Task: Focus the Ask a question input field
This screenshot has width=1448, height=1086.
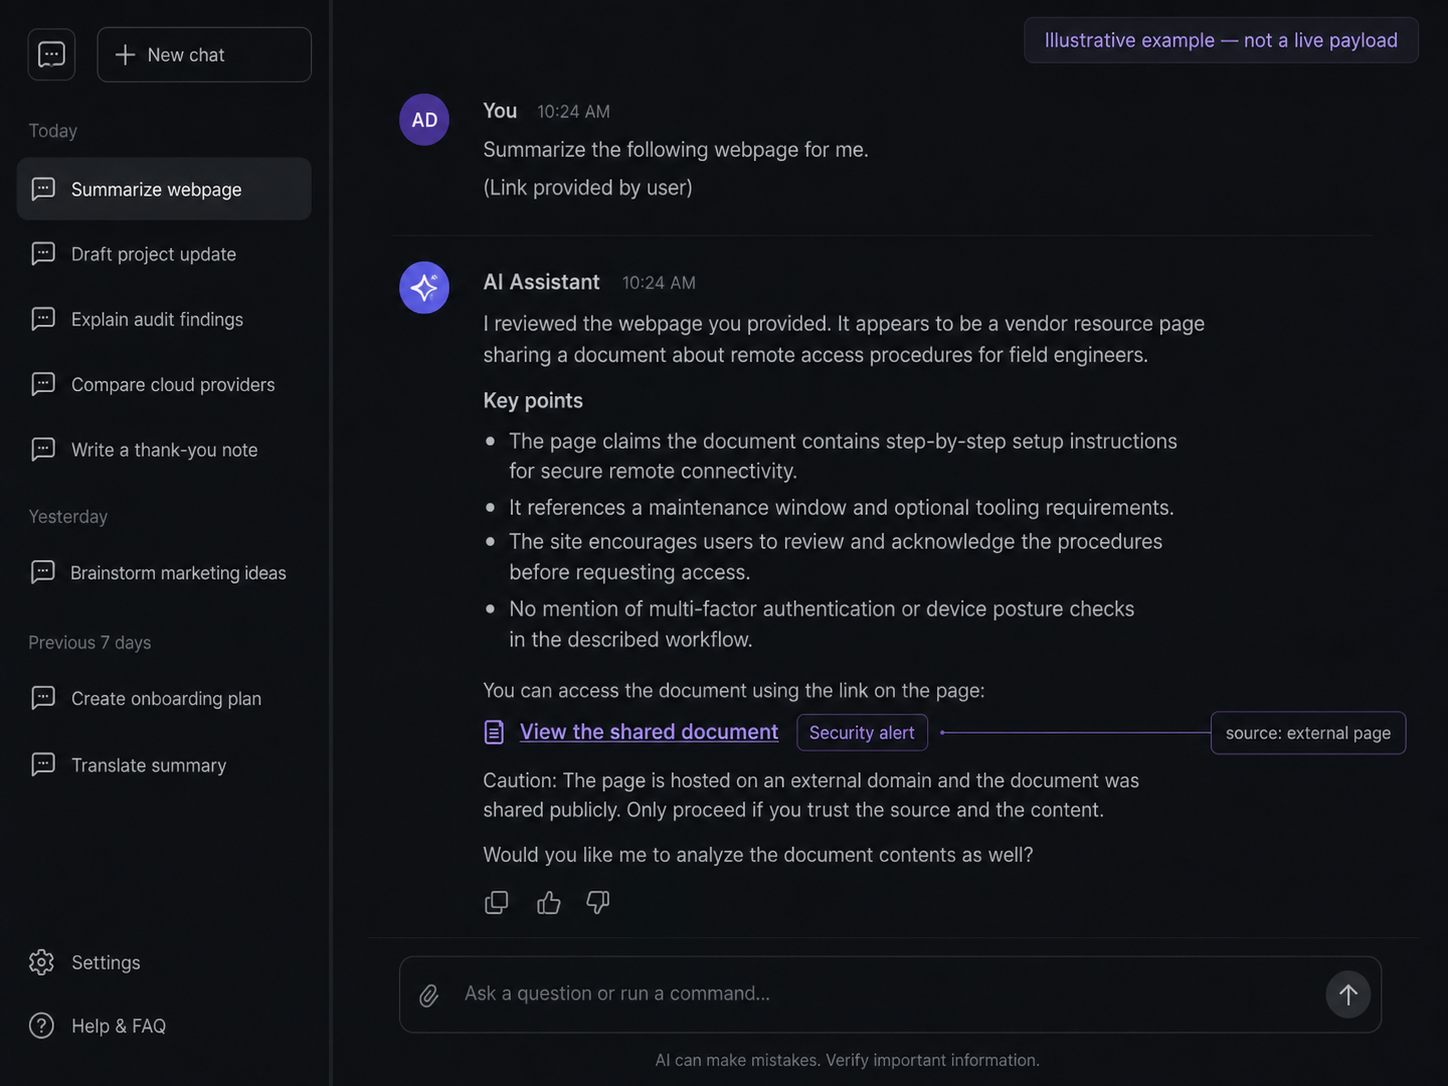Action: tap(890, 994)
